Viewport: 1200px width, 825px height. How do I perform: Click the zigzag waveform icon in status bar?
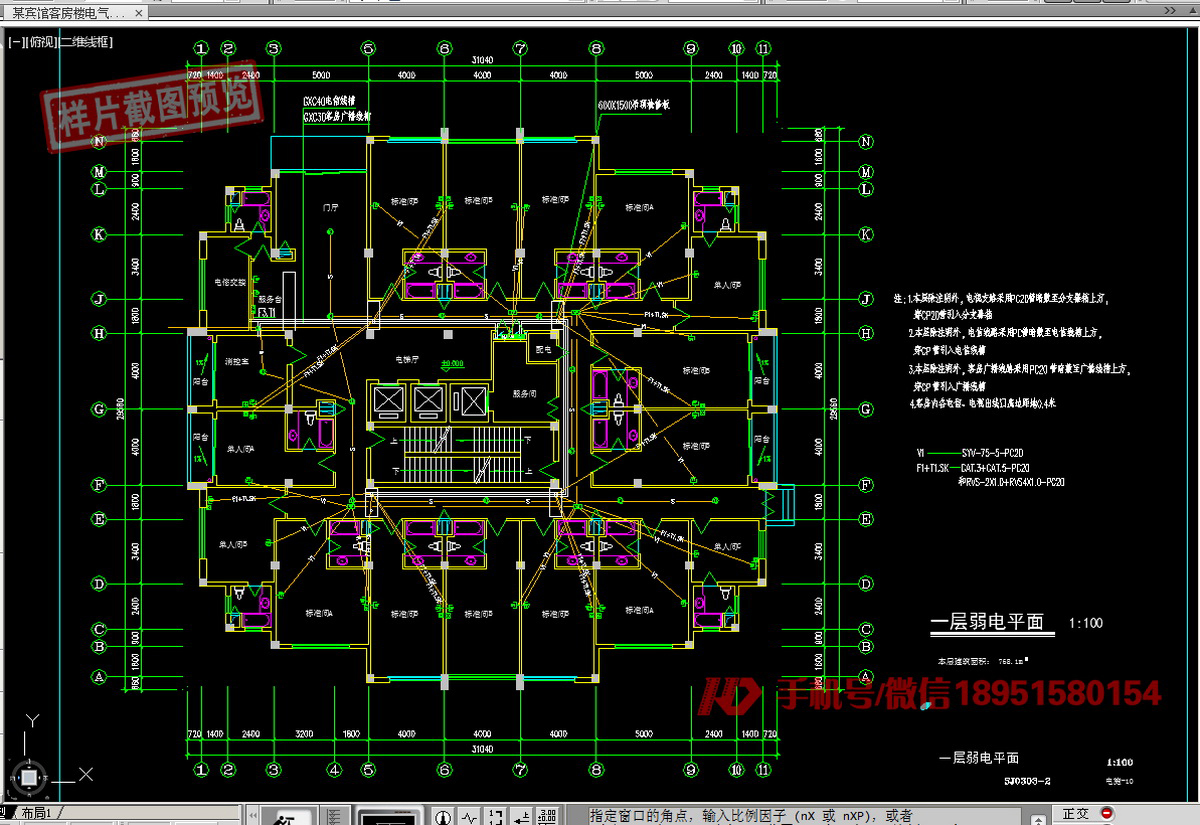470,816
